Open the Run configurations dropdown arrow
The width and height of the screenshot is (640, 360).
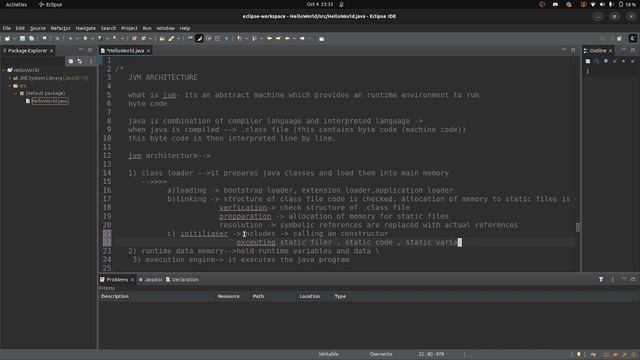coord(92,38)
